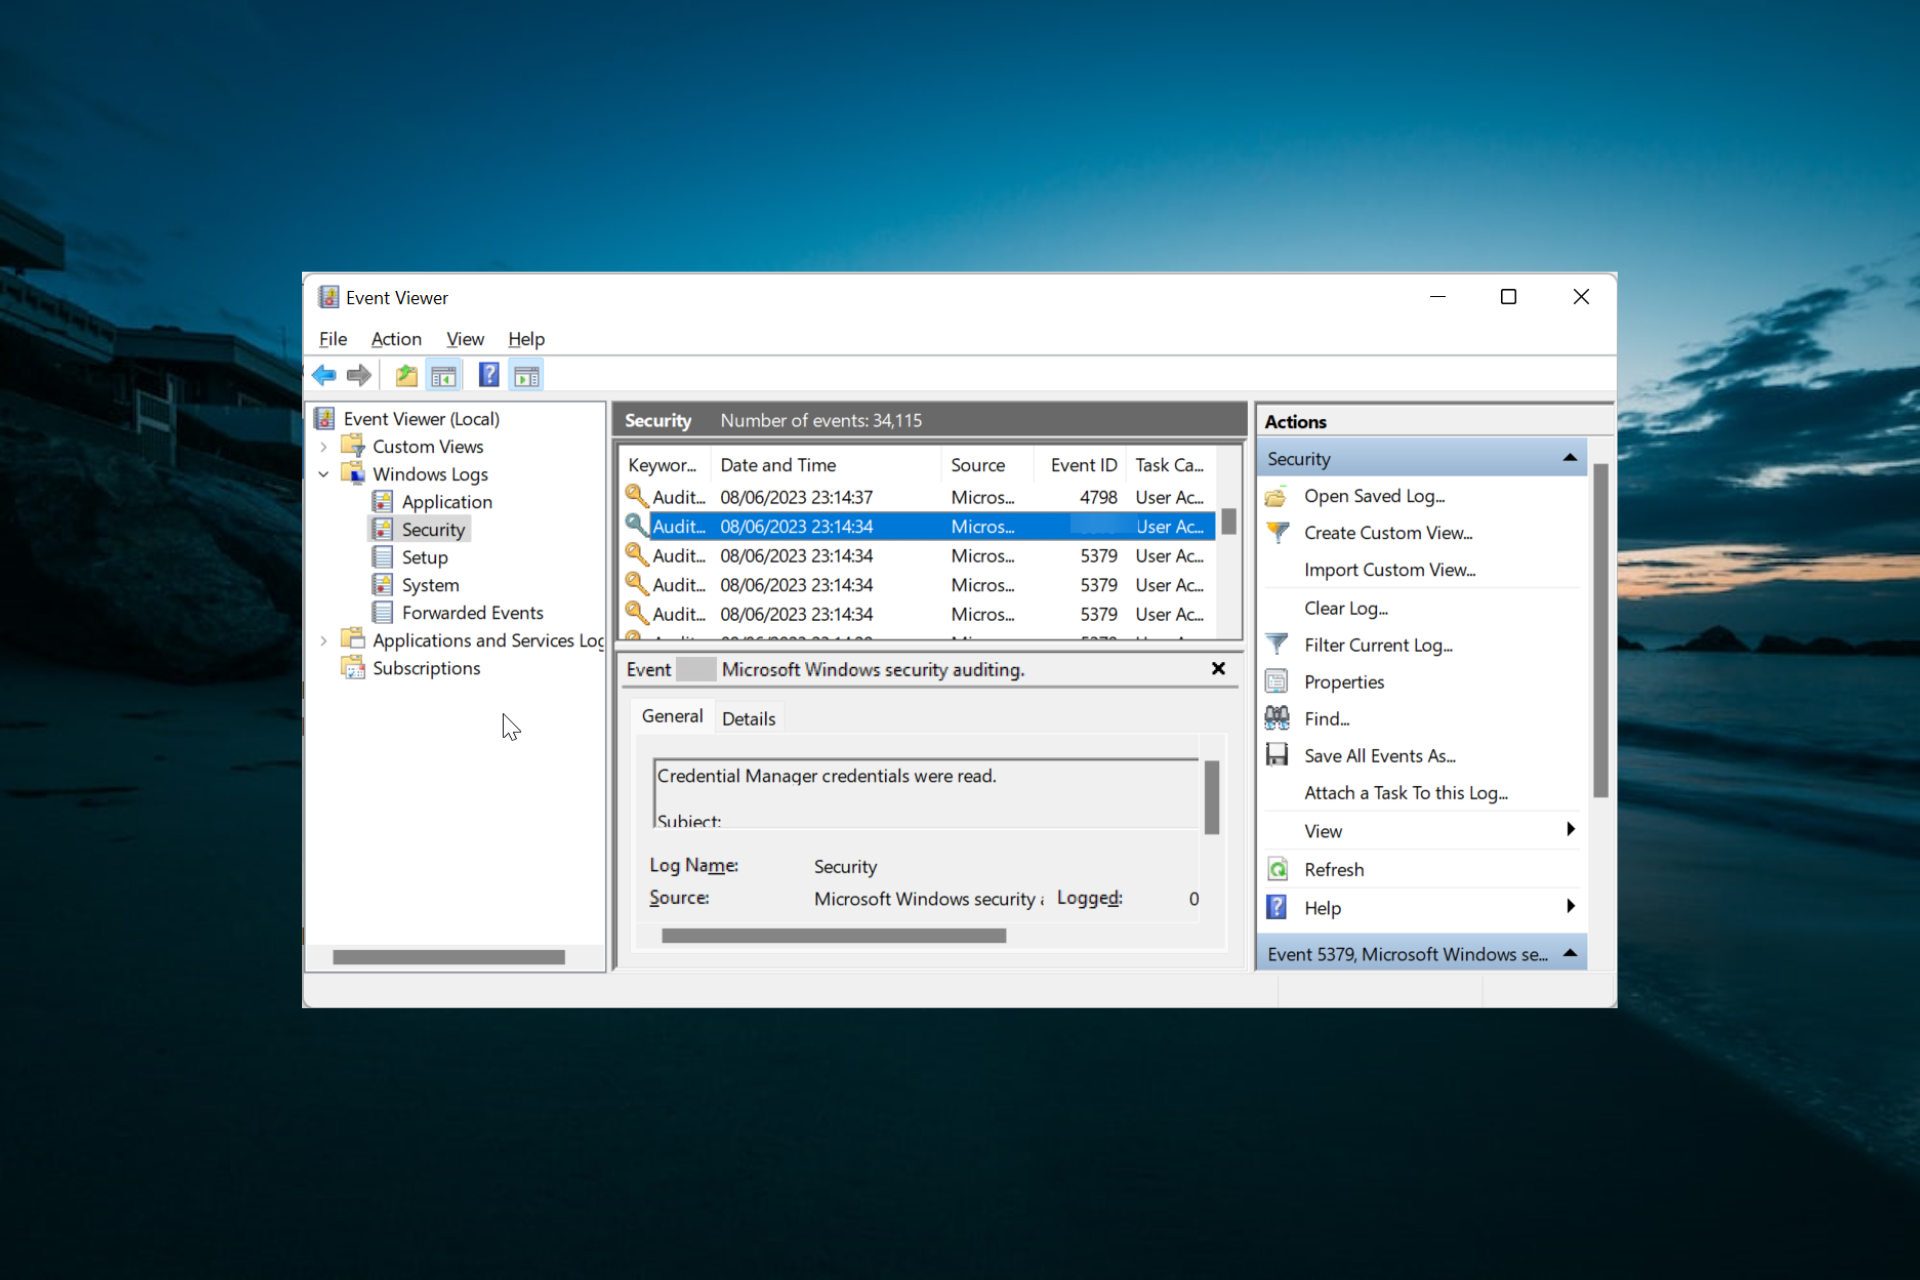Click the Save All Events floppy icon
This screenshot has height=1280, width=1920.
pyautogui.click(x=1277, y=755)
